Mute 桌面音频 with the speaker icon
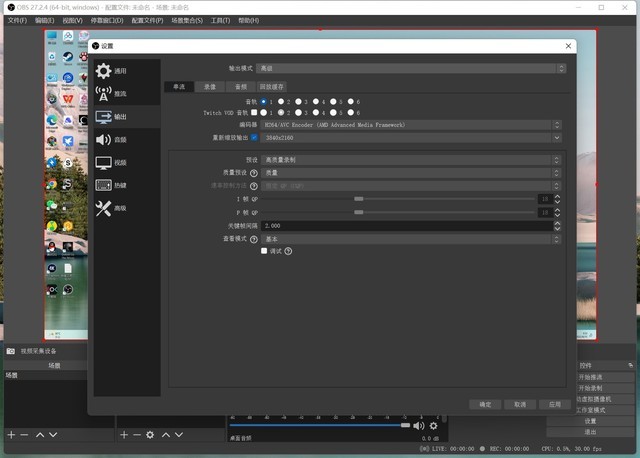 pyautogui.click(x=418, y=426)
